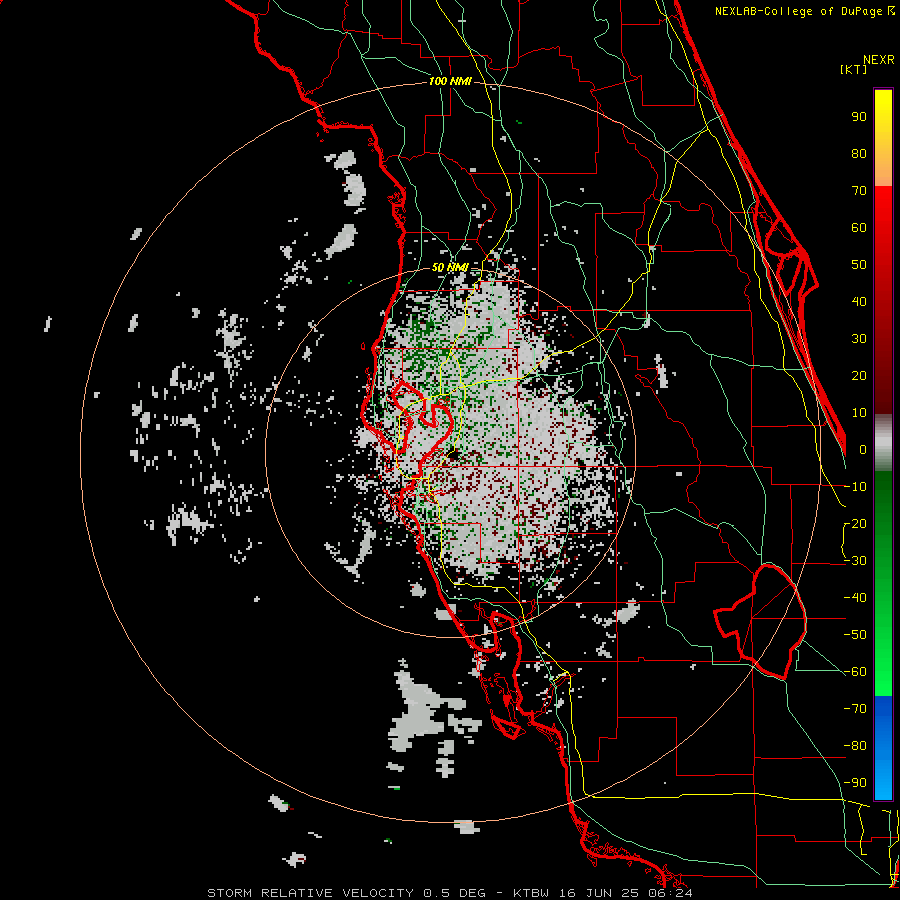Click the "NEXLAB-College of DuPage" header text
900x900 pixels.
pyautogui.click(x=798, y=11)
